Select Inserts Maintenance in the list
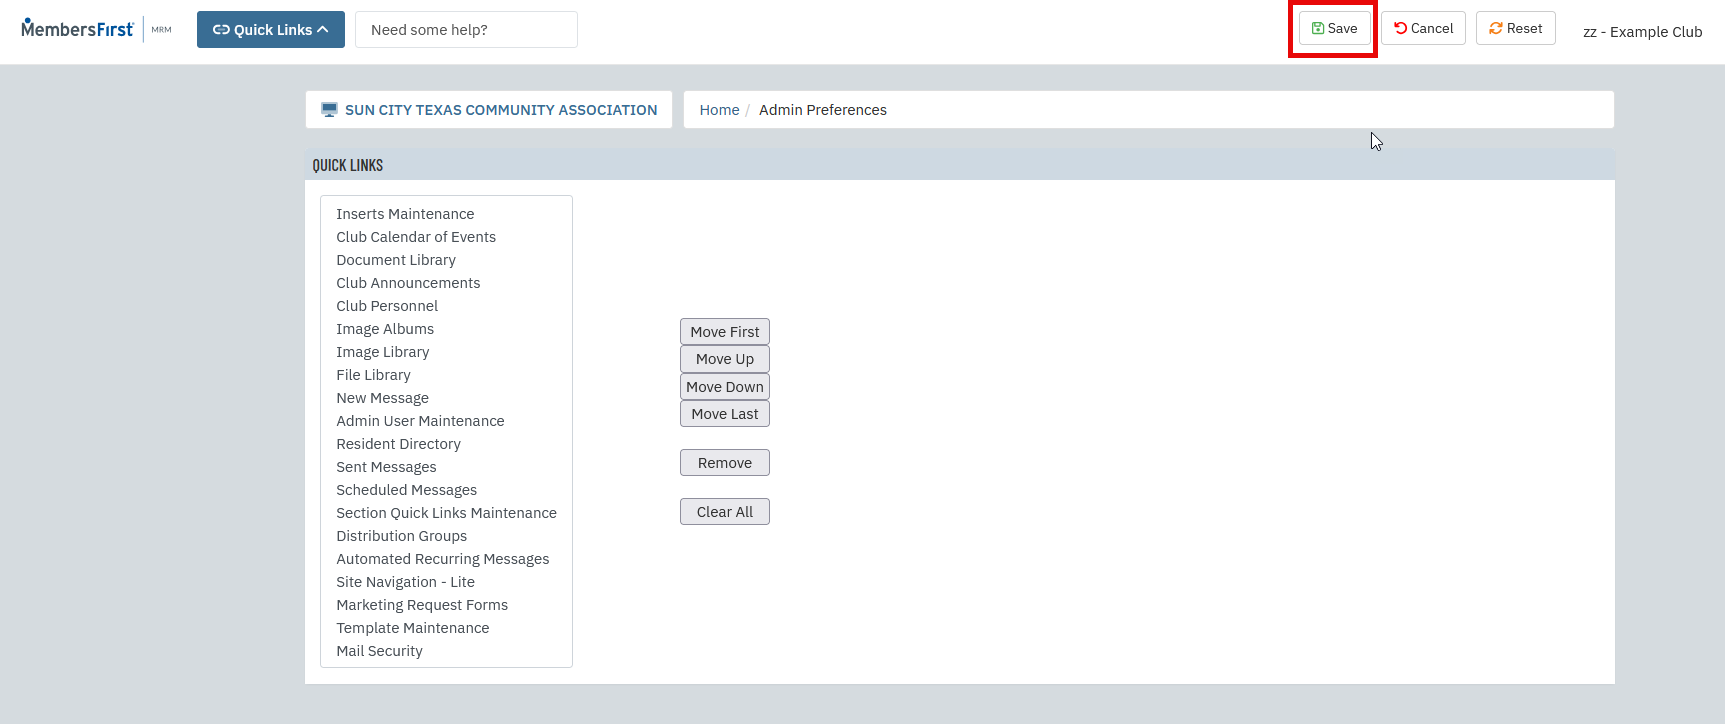The image size is (1725, 724). click(x=405, y=214)
